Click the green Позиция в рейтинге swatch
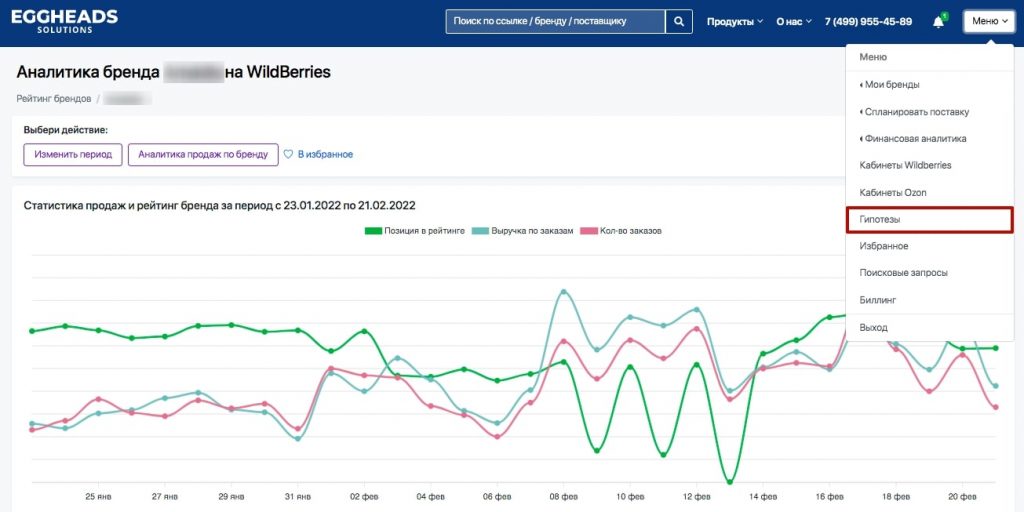The height and width of the screenshot is (512, 1024). tap(373, 231)
